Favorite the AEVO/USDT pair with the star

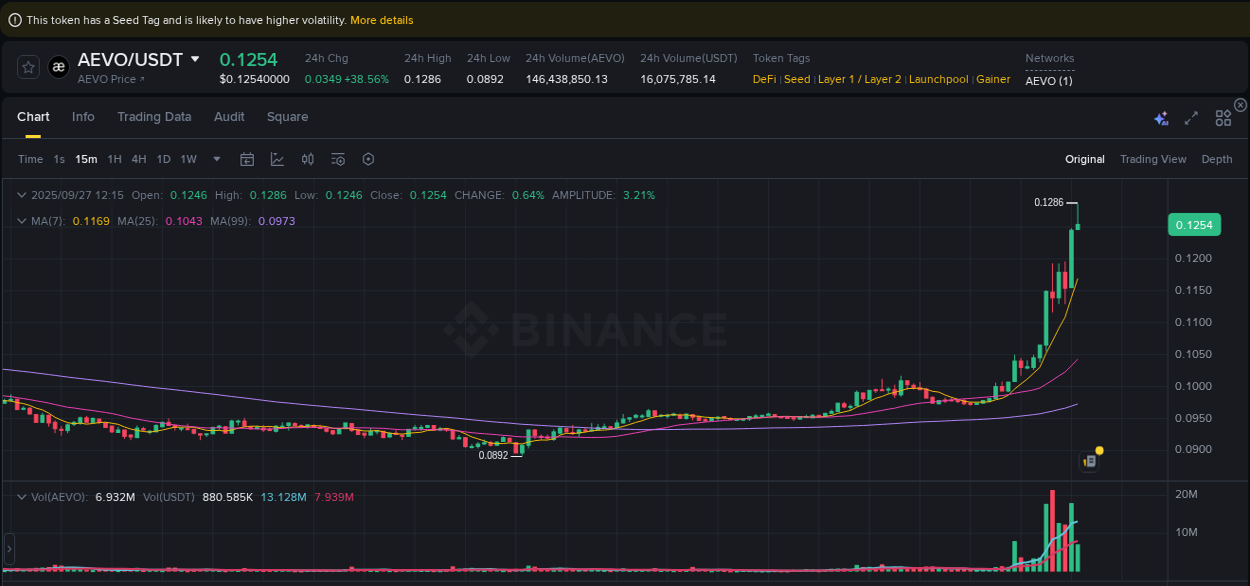coord(28,67)
